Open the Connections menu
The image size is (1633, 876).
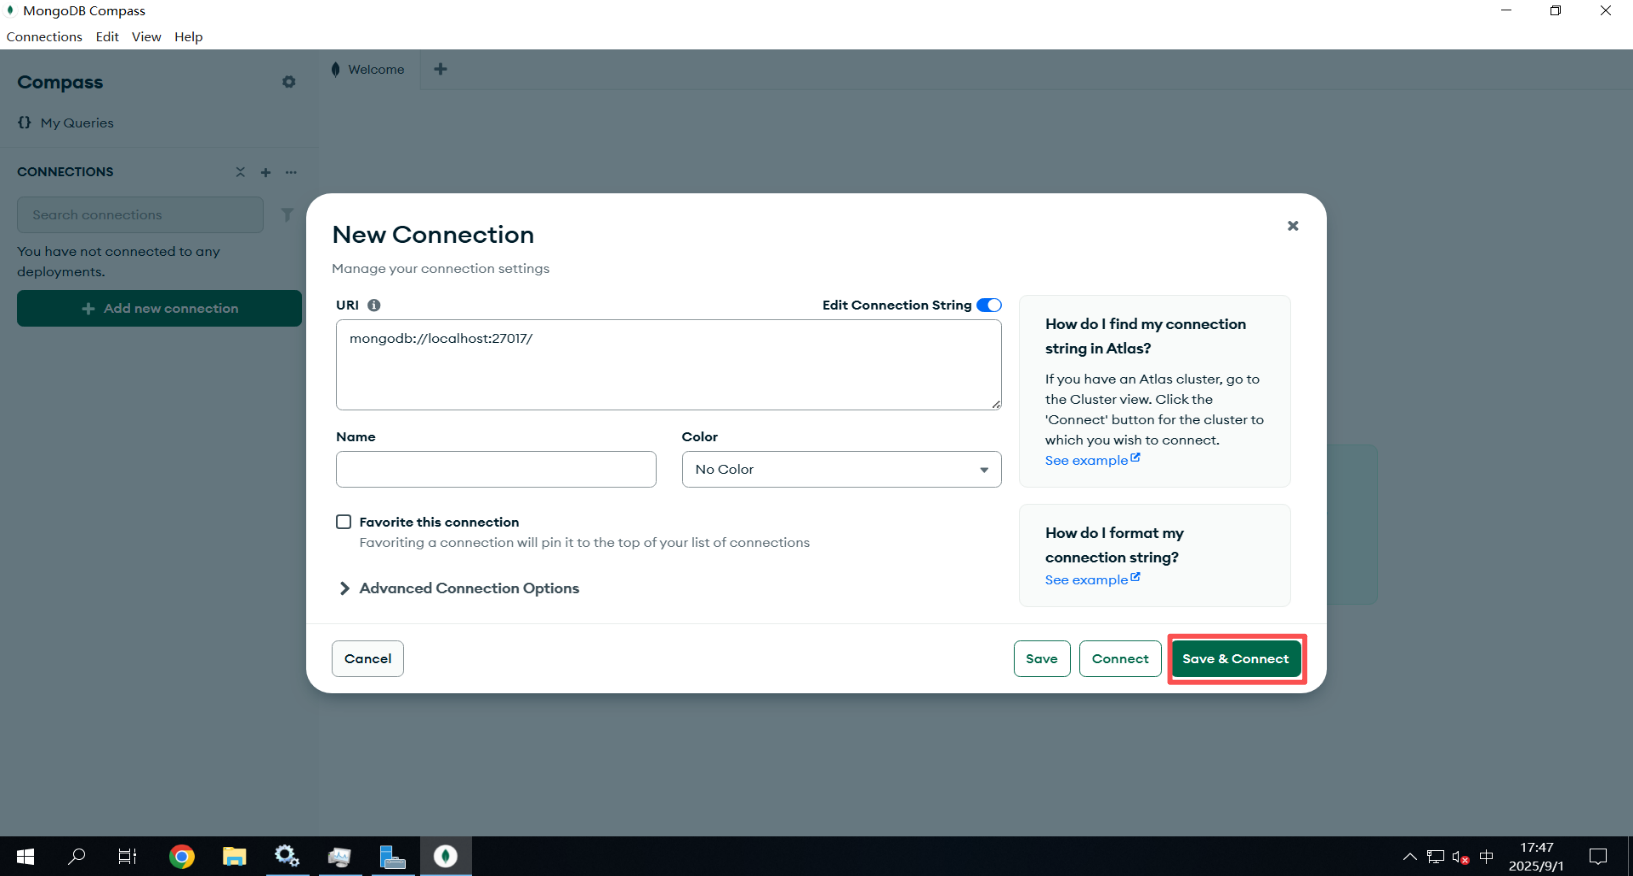44,37
